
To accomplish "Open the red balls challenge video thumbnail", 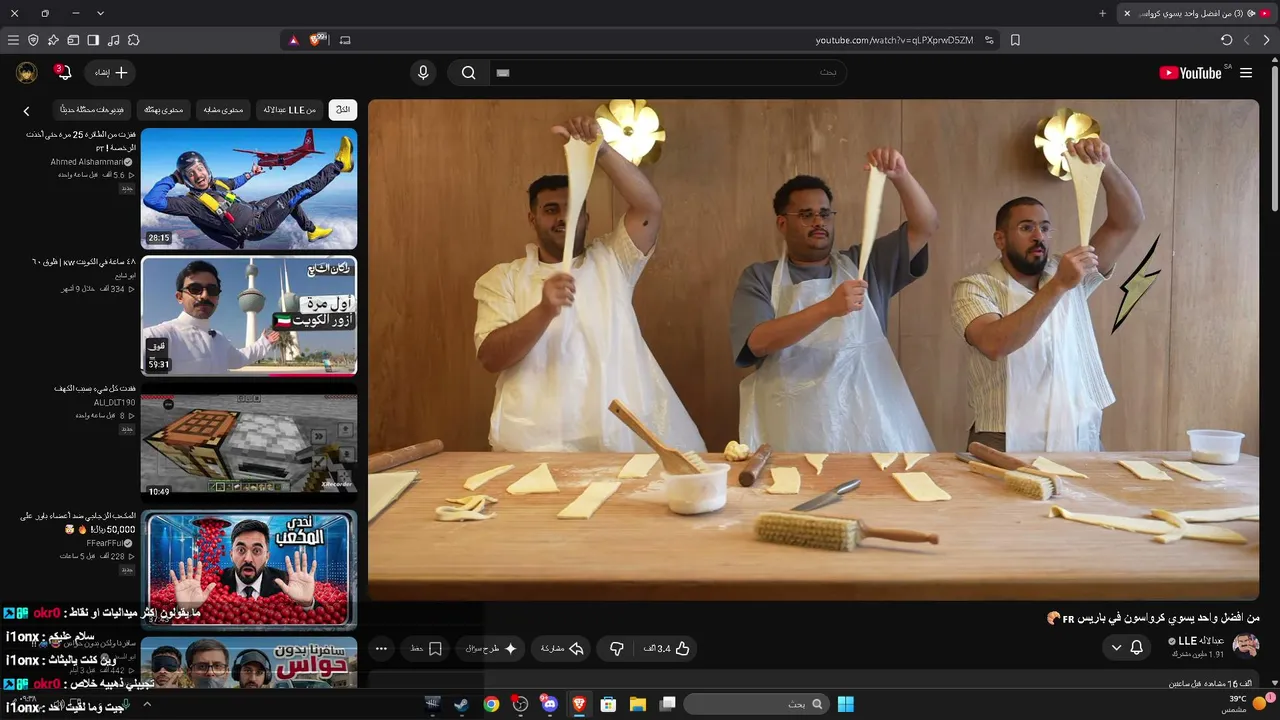I will [249, 569].
